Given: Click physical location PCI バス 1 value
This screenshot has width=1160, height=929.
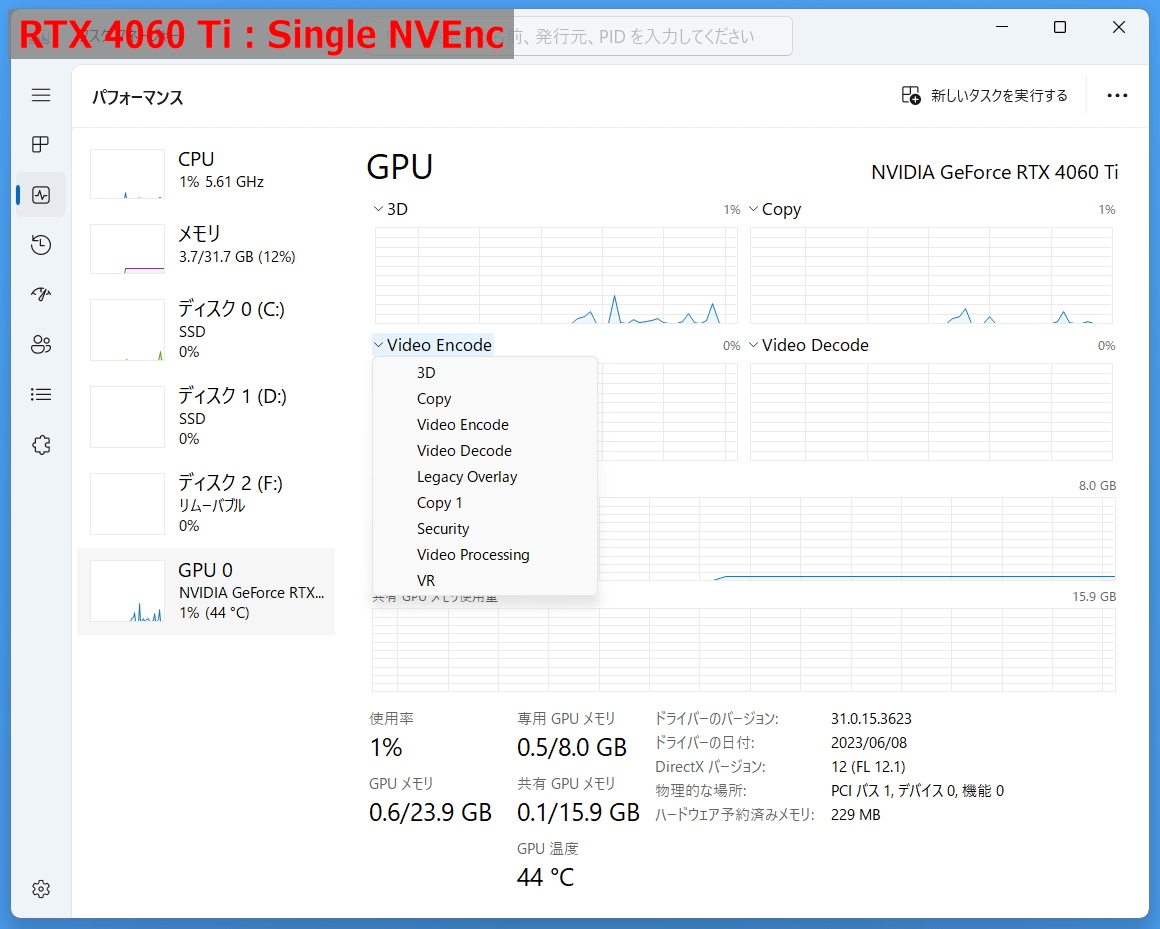Looking at the screenshot, I should pos(917,791).
